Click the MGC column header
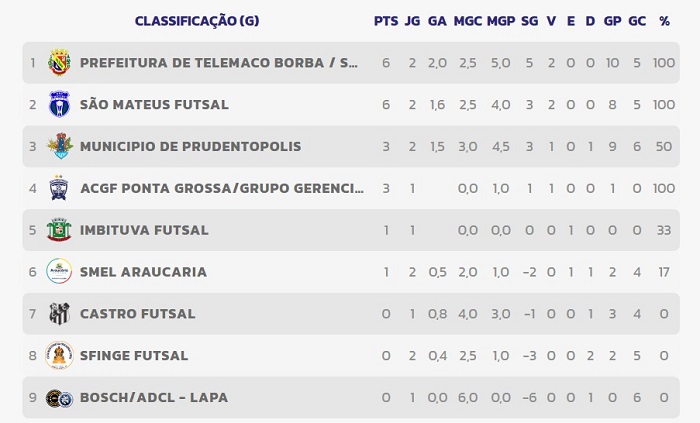 (467, 21)
